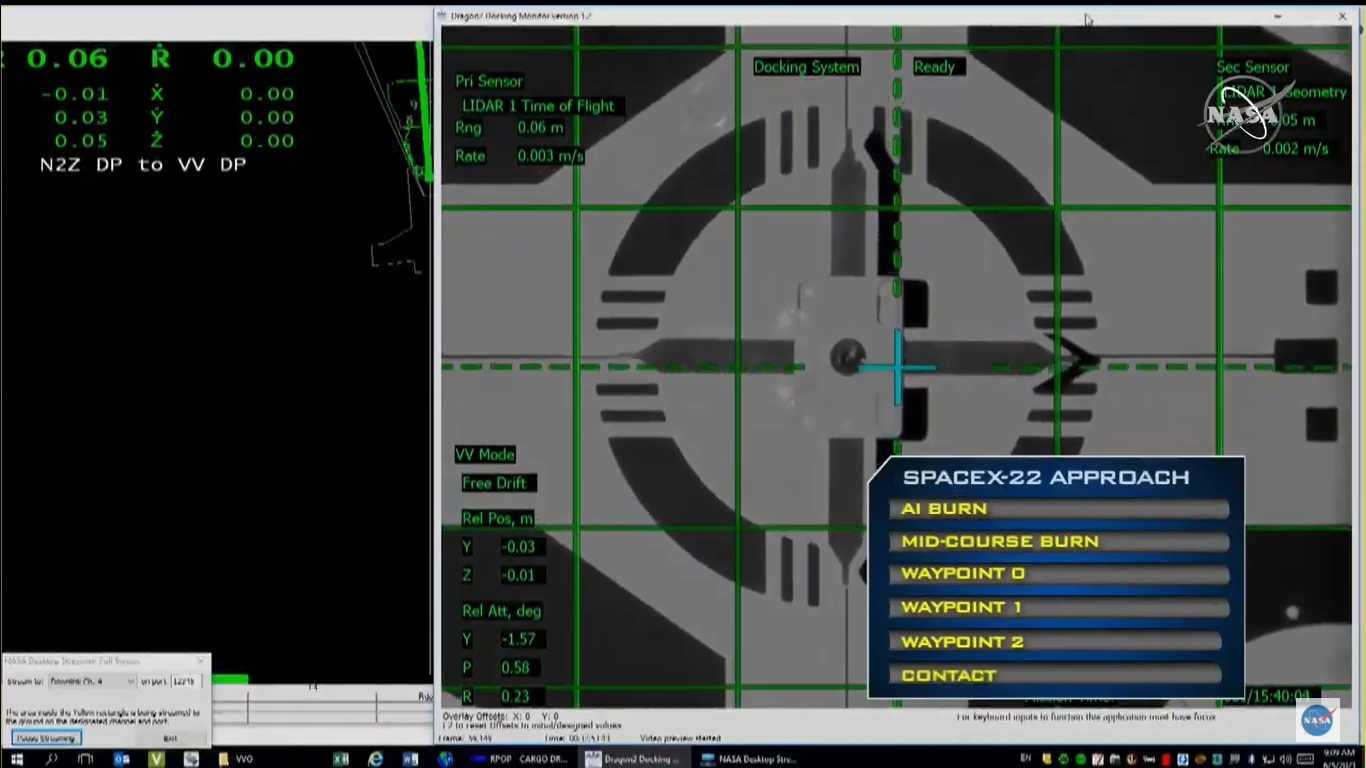Click Rel Att R value 0.23

click(x=516, y=696)
